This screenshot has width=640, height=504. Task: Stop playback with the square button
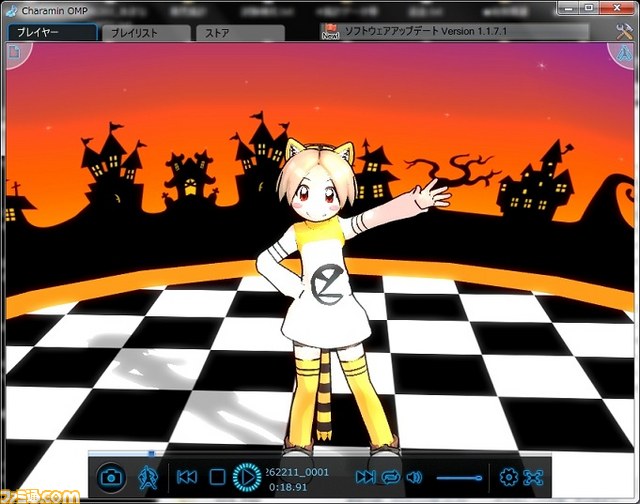tap(217, 477)
